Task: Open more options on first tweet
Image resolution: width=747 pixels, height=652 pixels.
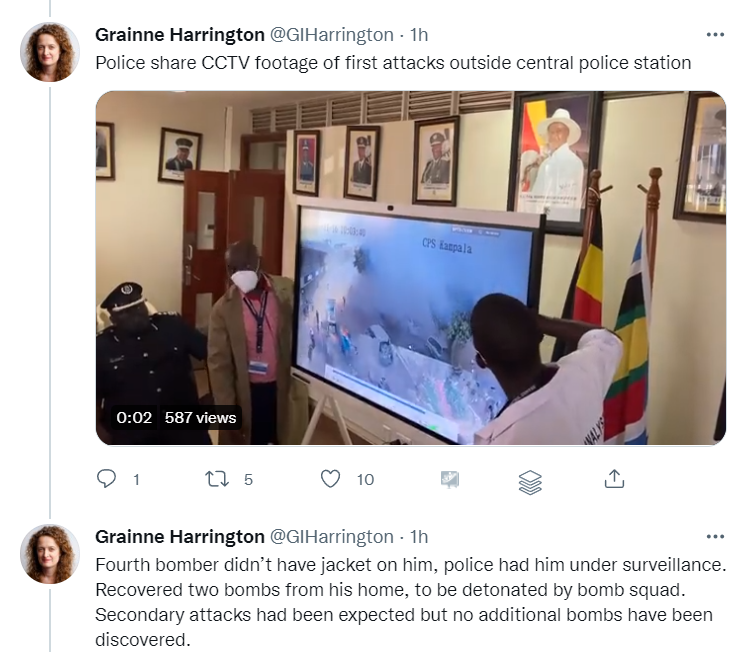Action: [x=715, y=35]
